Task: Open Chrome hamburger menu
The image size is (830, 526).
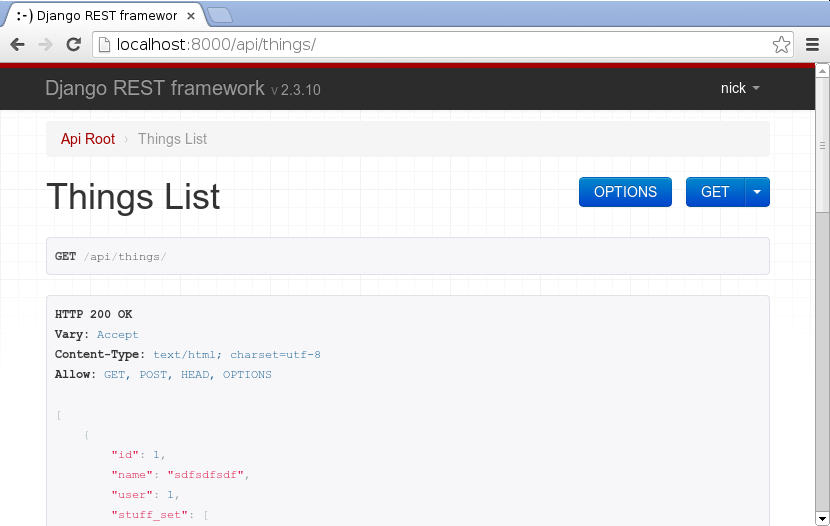Action: point(813,44)
